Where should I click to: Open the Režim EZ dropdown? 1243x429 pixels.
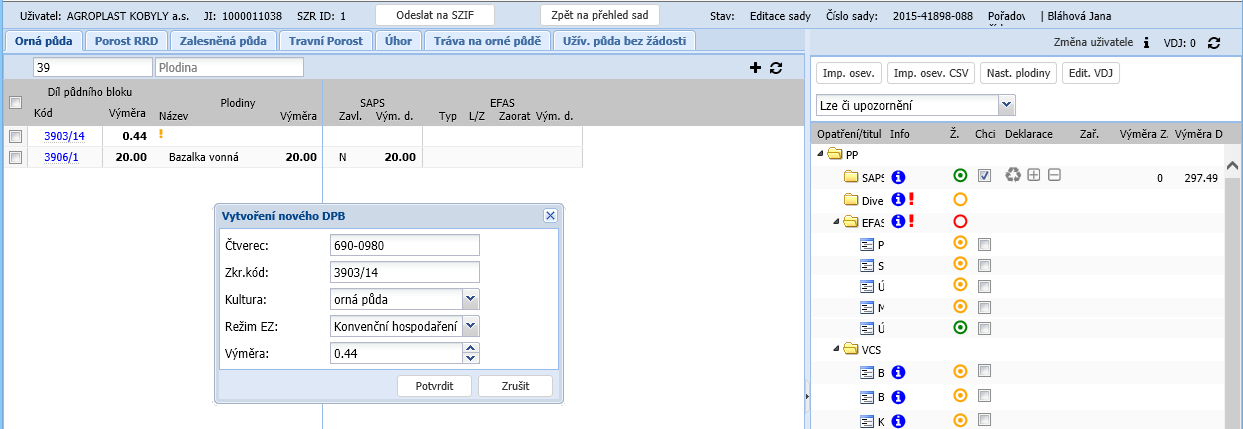point(471,326)
